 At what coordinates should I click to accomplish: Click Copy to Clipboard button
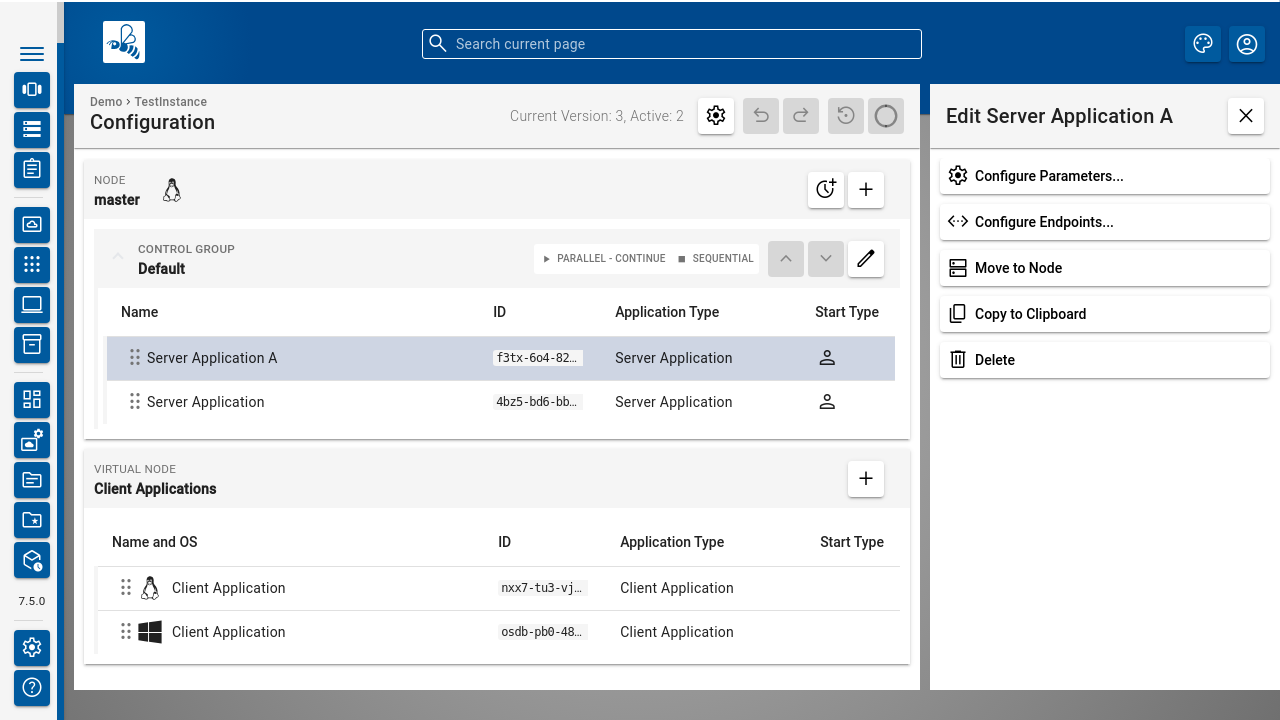click(1105, 314)
